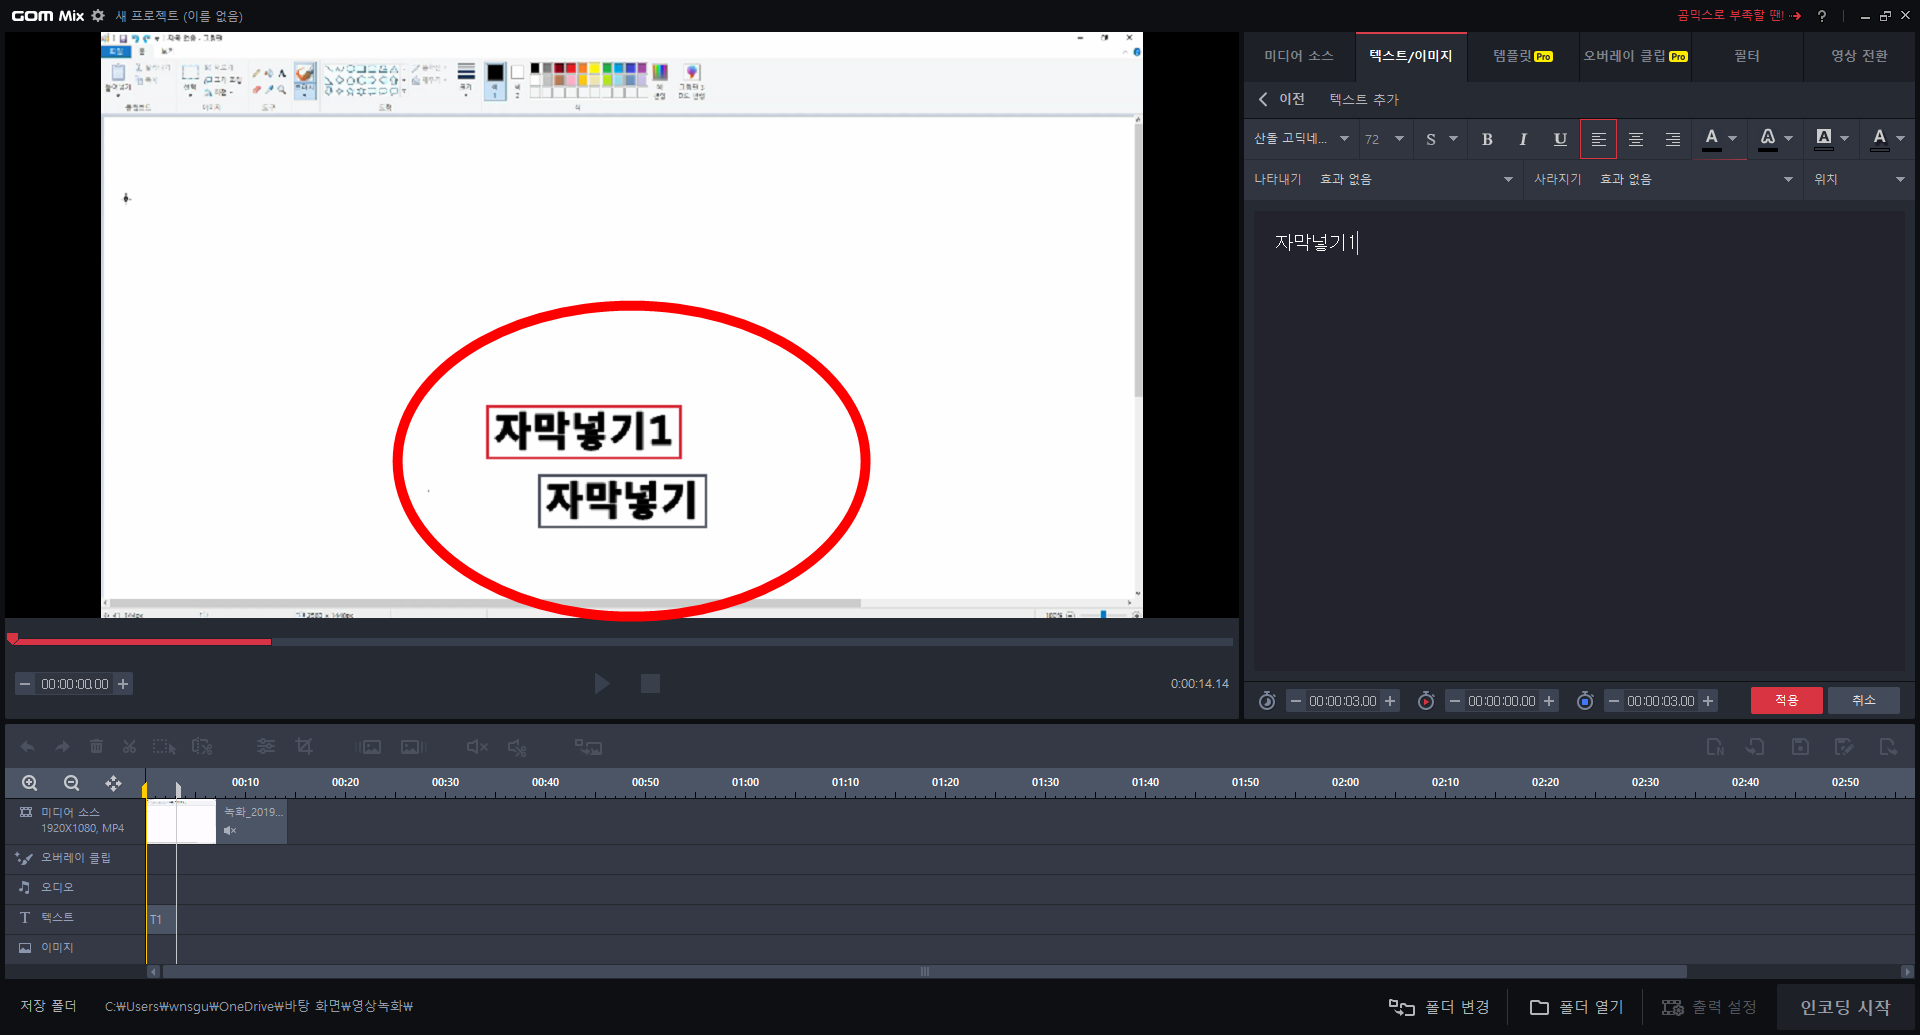Viewport: 1920px width, 1035px height.
Task: Select right text alignment
Action: coord(1673,140)
